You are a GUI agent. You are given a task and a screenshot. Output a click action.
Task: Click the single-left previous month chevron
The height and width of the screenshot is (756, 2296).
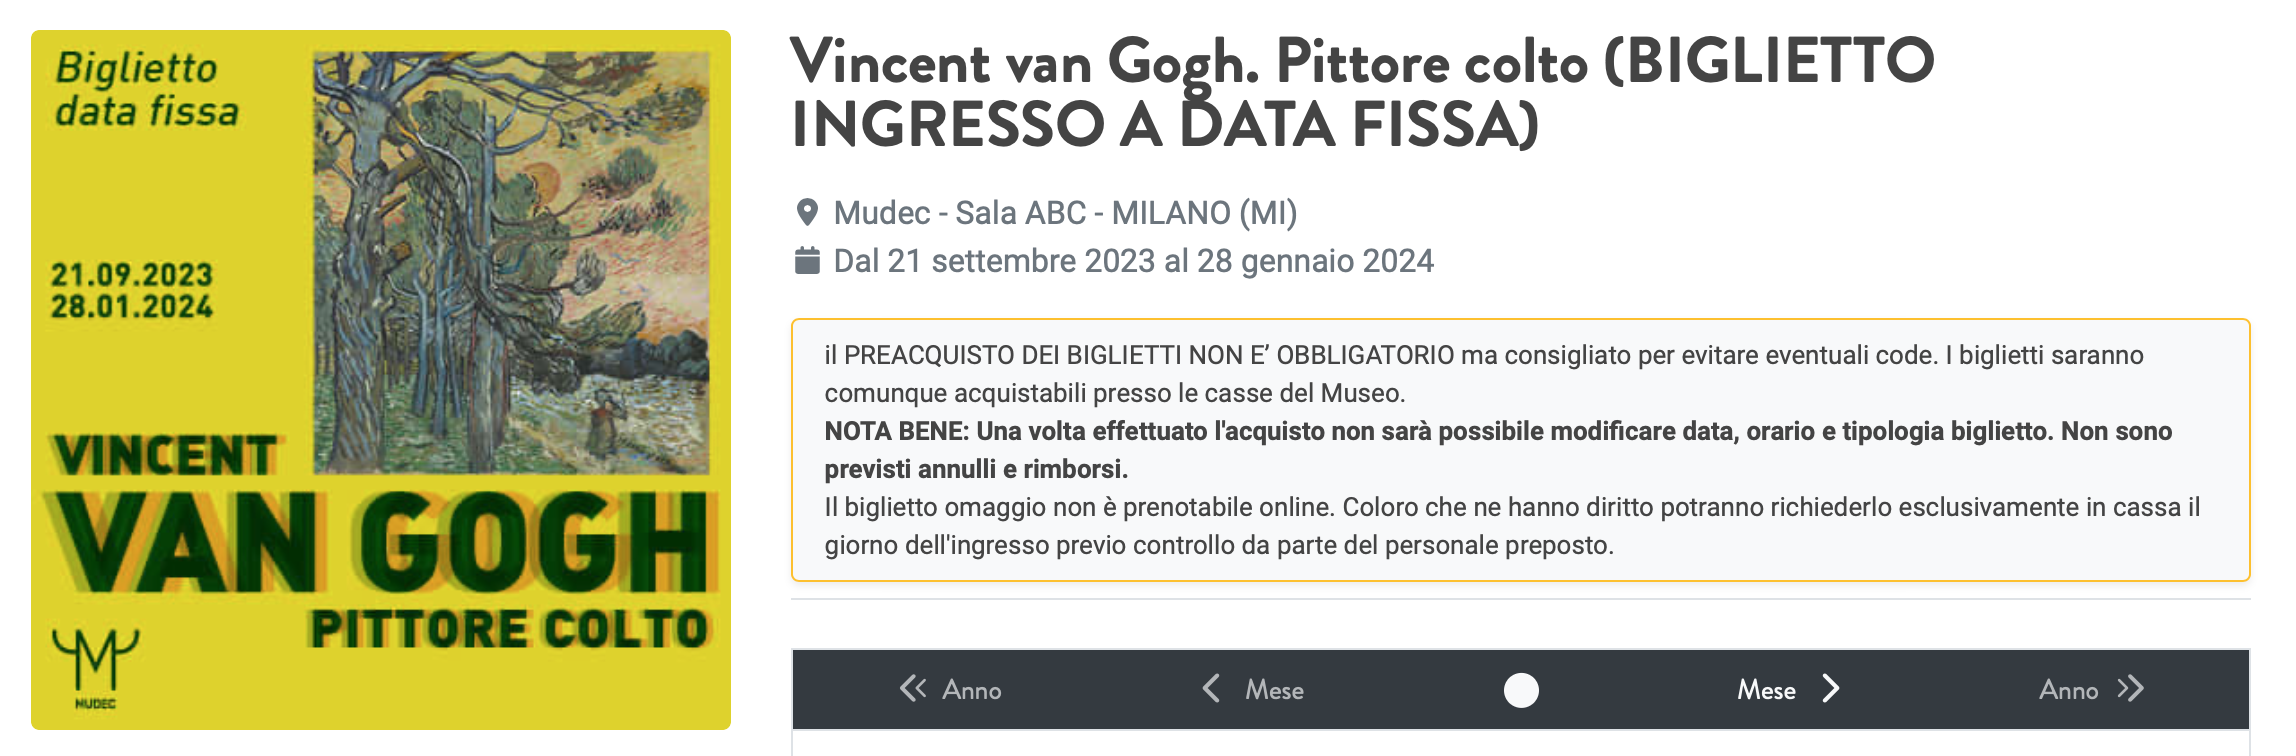[x=1211, y=689]
